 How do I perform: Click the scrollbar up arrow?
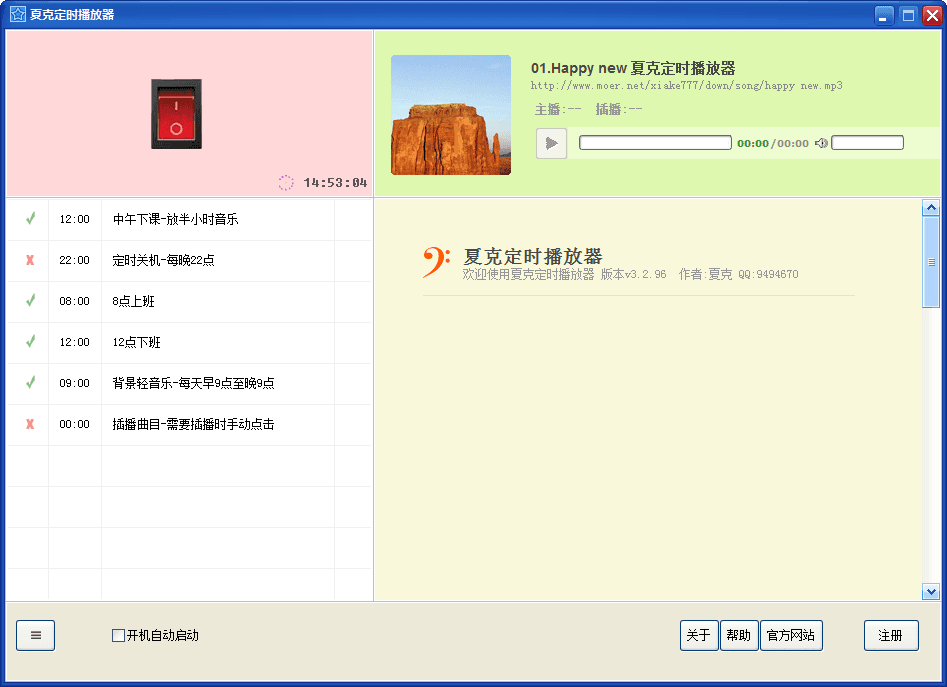[x=931, y=208]
